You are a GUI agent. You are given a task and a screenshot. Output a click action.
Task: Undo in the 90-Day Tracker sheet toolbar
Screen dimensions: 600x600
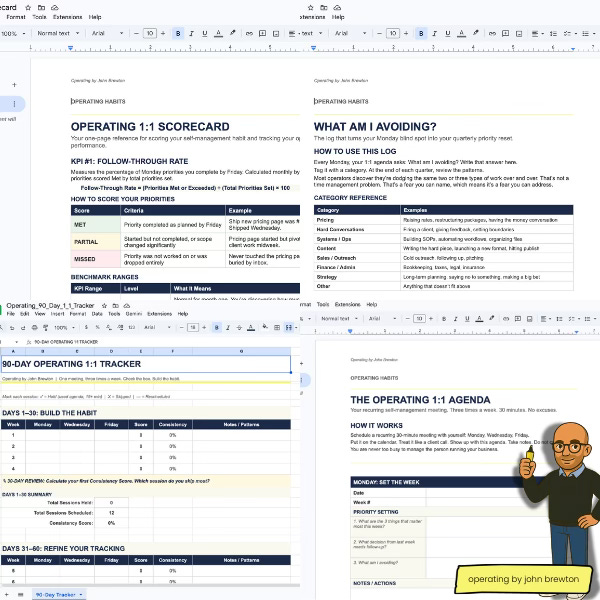pyautogui.click(x=12, y=328)
